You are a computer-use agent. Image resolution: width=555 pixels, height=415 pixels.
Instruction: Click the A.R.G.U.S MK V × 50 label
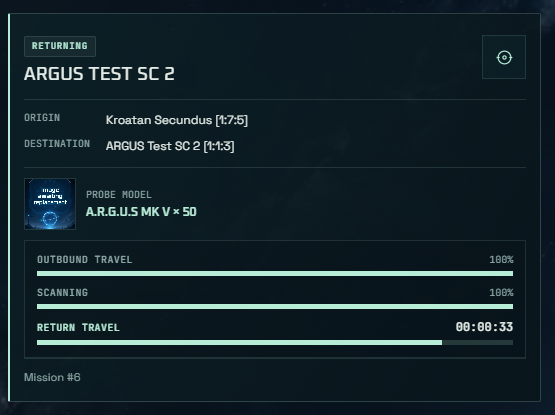click(x=141, y=212)
